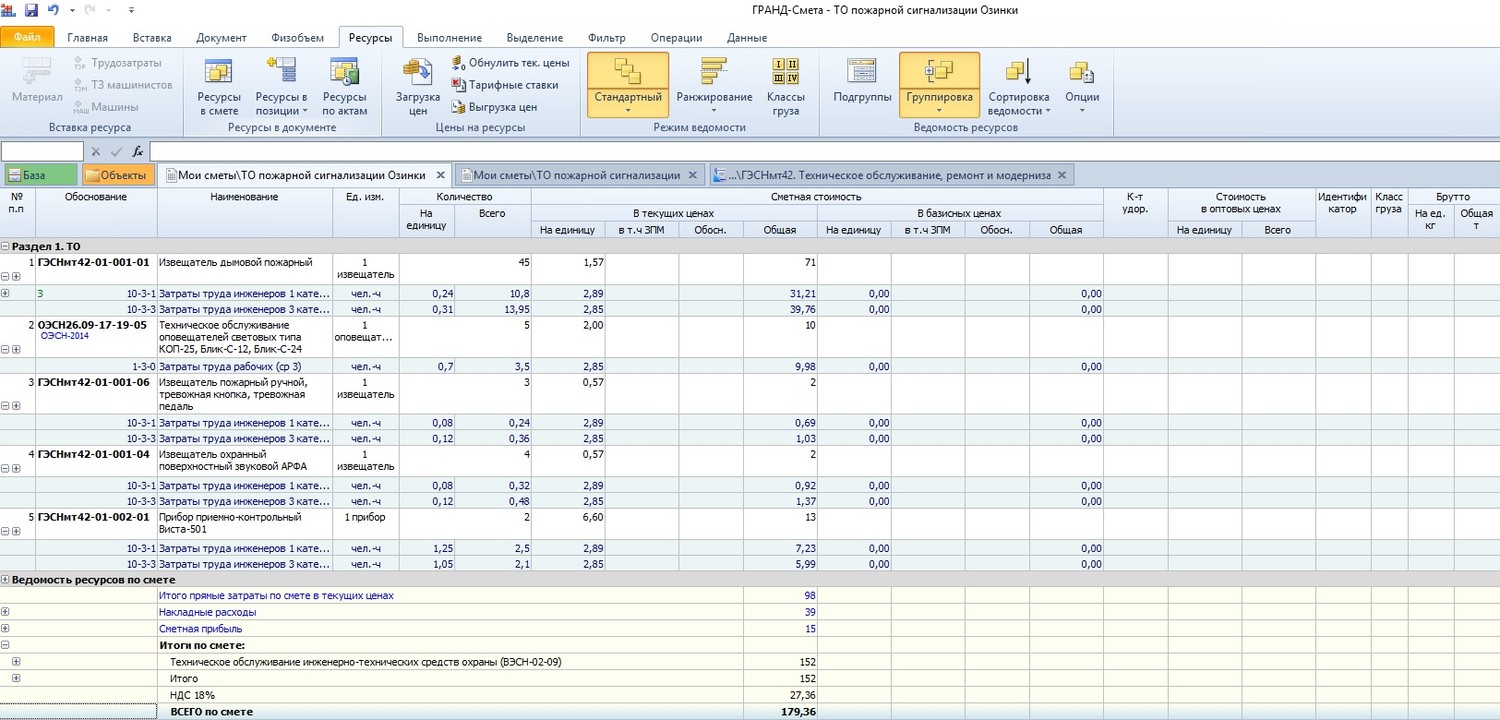Click Обнулить тек. цены
1500x720 pixels.
510,63
